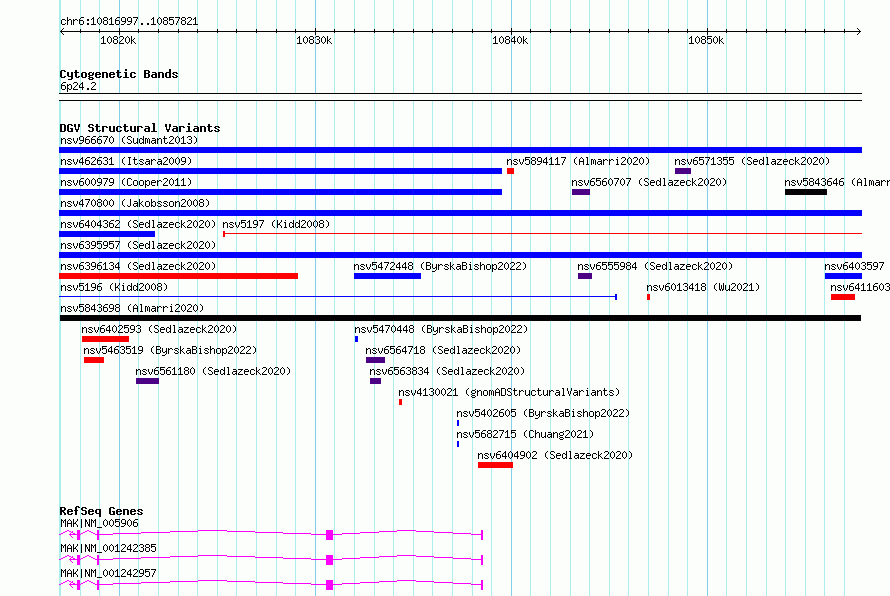This screenshot has width=890, height=596.
Task: Click the nsv966670 (Sudmant2013) blue variant bar
Action: [x=460, y=150]
